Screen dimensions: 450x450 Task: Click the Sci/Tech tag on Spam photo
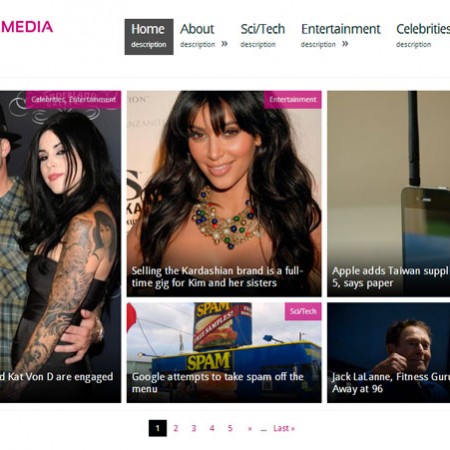tap(303, 311)
